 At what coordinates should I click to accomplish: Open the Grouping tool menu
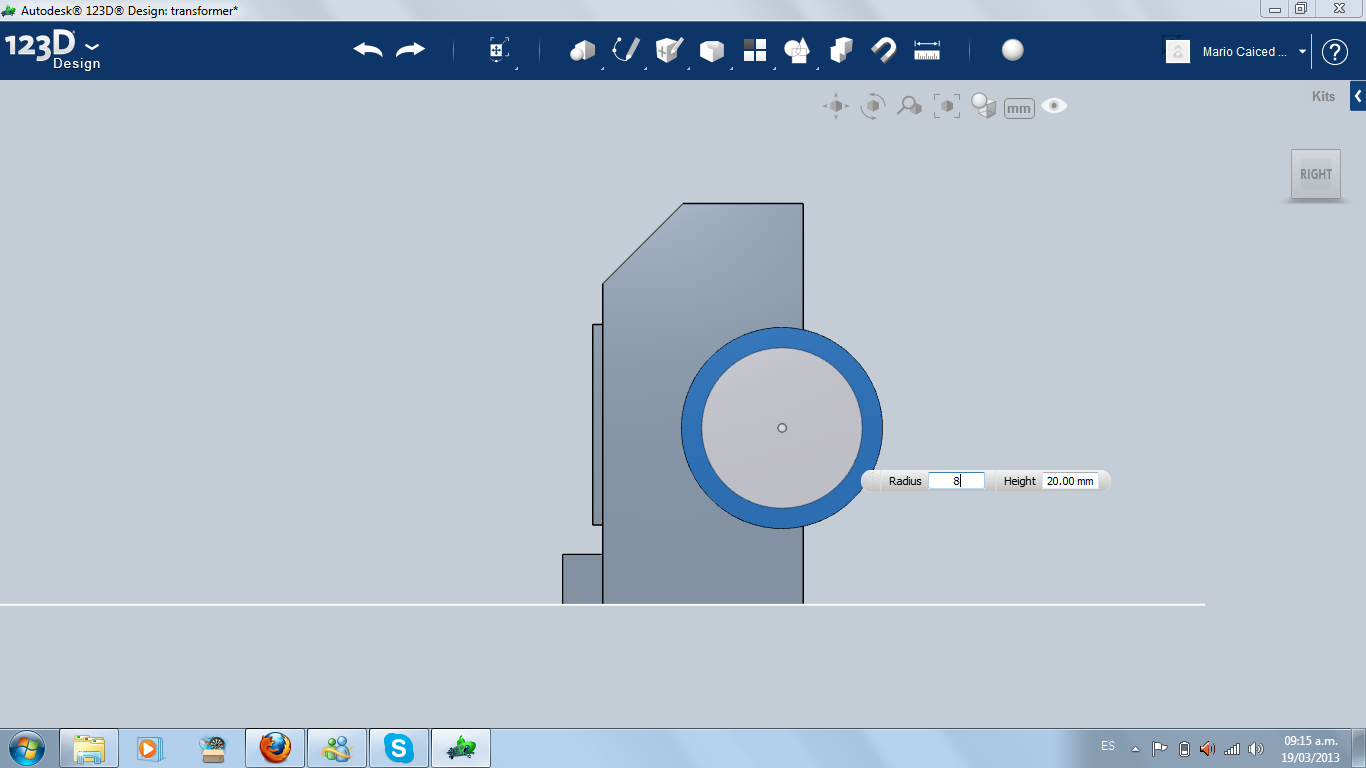[x=797, y=50]
